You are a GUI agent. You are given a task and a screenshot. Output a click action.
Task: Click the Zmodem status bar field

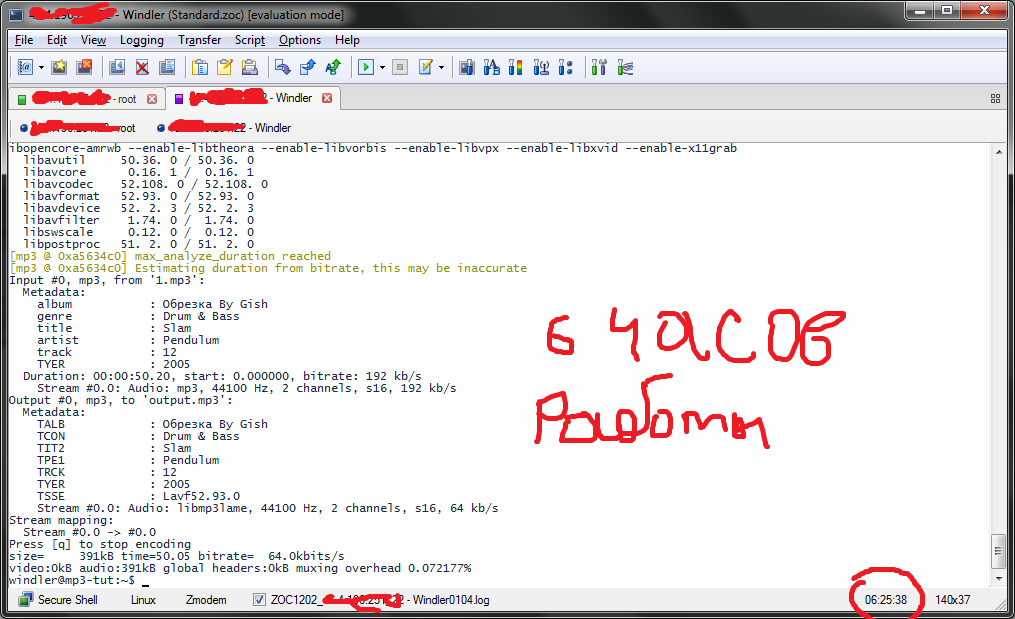coord(205,600)
